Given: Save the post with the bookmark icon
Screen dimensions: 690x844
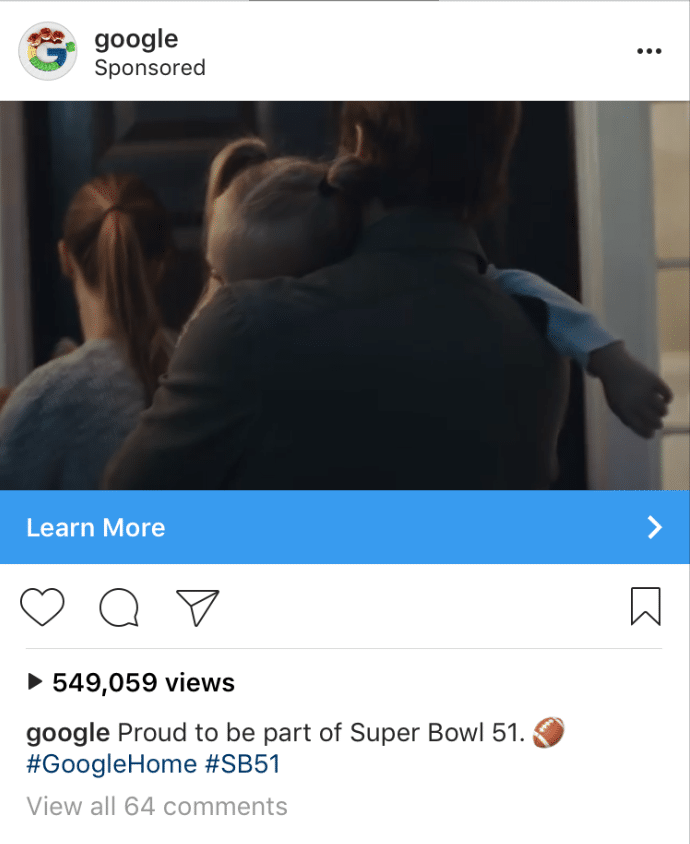Looking at the screenshot, I should 645,607.
